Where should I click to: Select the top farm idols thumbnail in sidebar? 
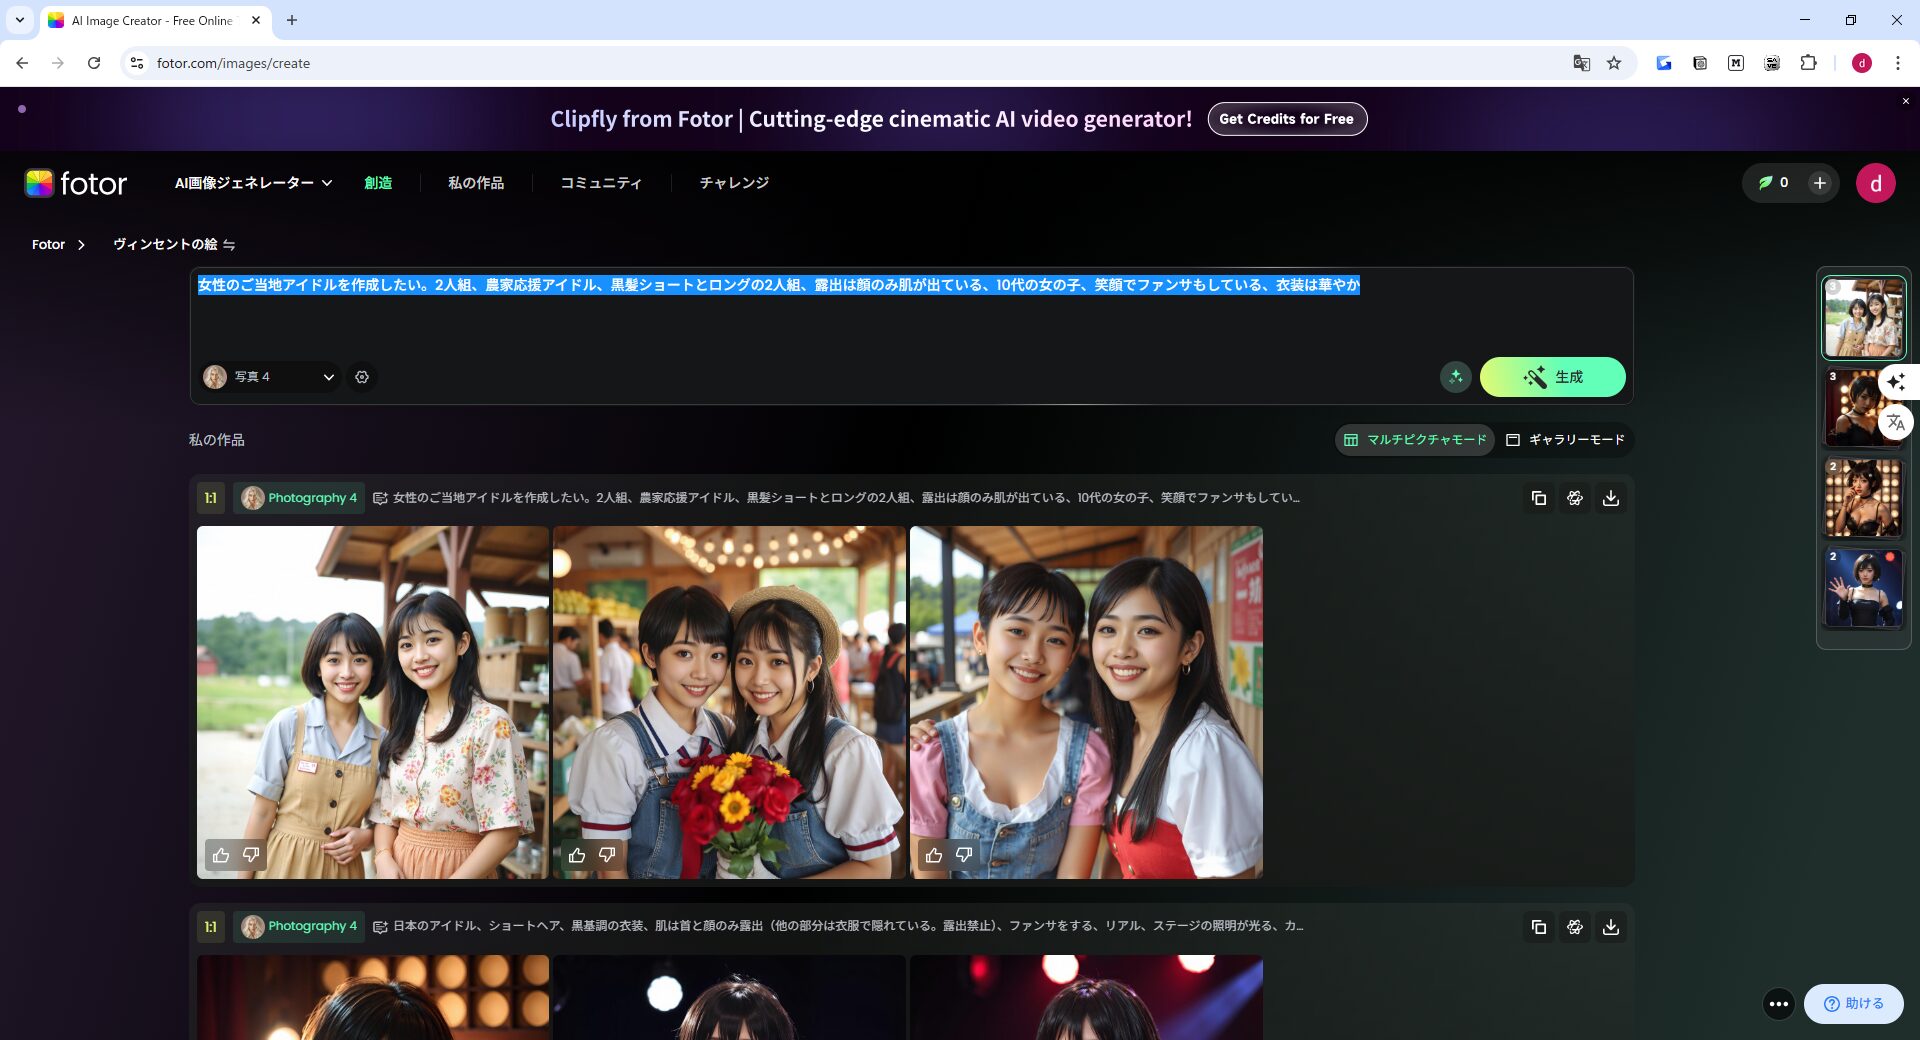click(x=1862, y=318)
